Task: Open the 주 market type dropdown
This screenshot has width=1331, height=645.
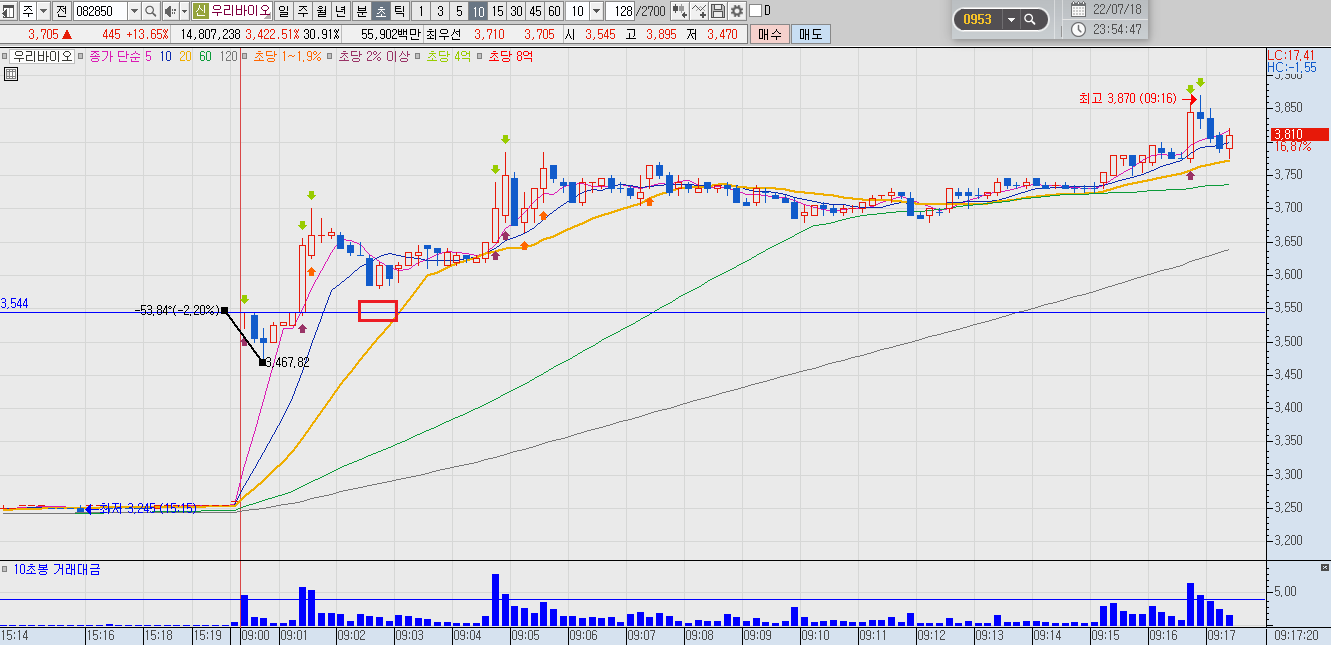Action: pyautogui.click(x=43, y=11)
